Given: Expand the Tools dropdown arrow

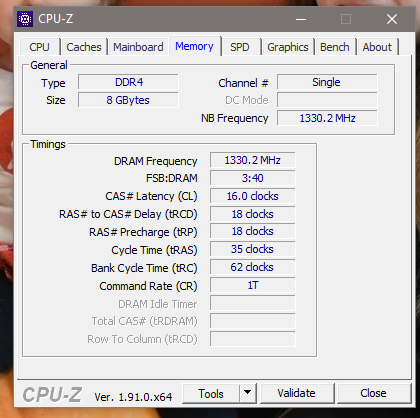Looking at the screenshot, I should (x=248, y=394).
